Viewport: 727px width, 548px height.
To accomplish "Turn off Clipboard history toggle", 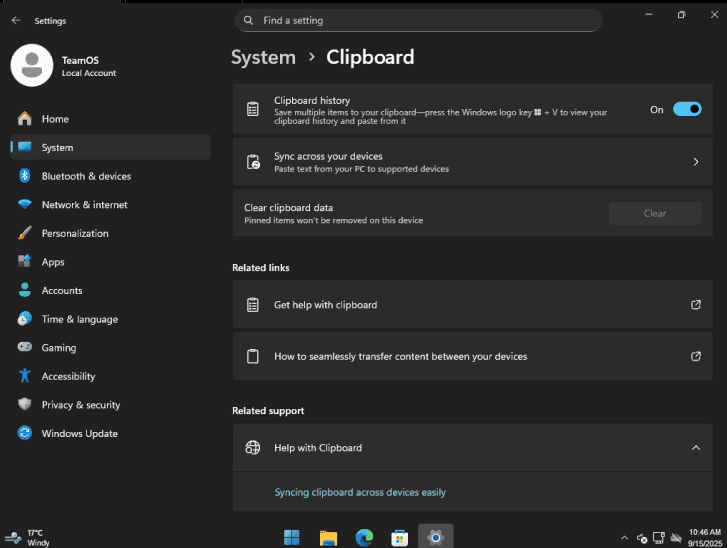I will (687, 109).
